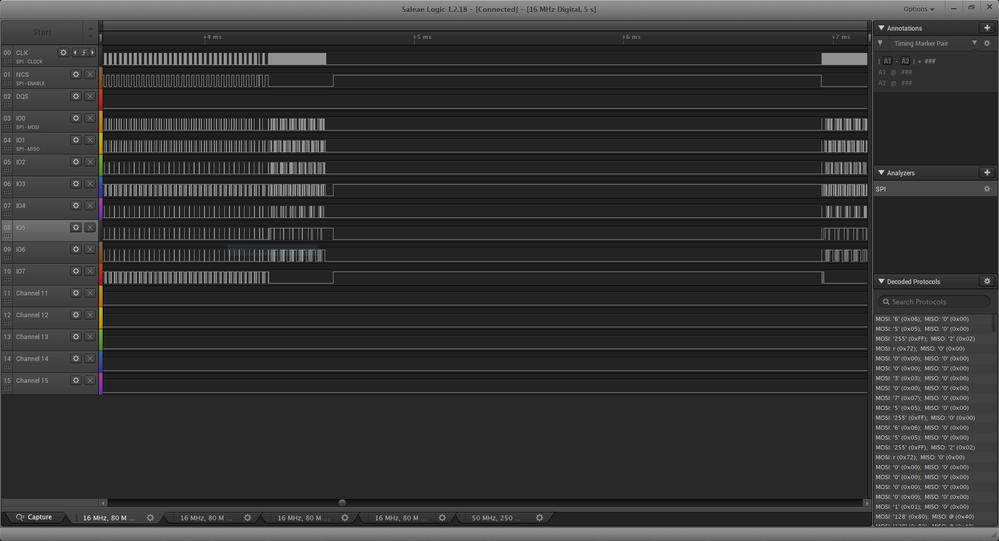Open settings gear for Channel 15
The image size is (999, 541).
[76, 380]
